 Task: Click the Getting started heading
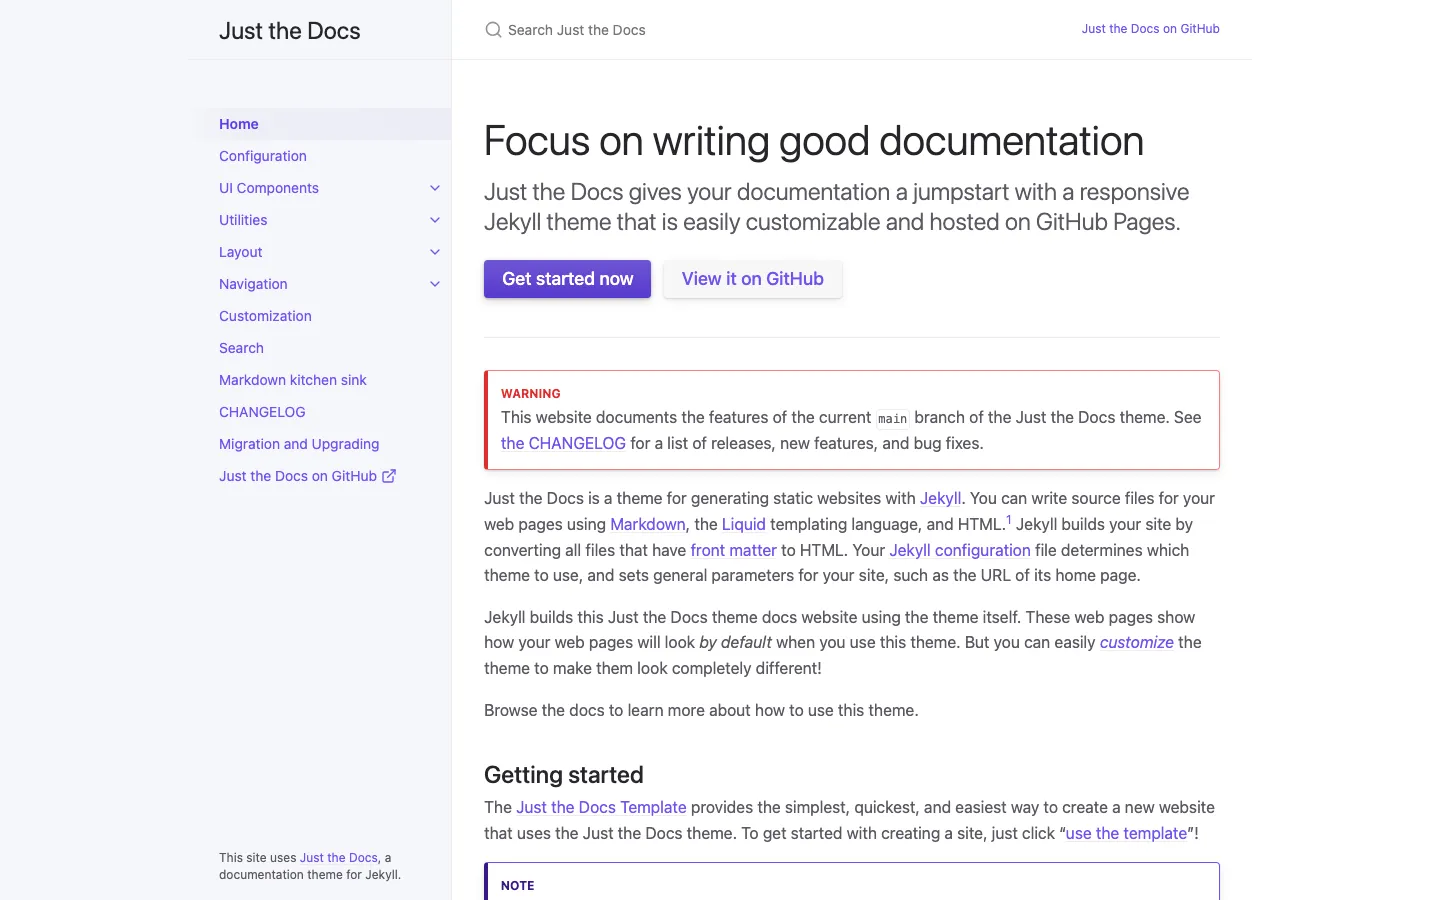[563, 775]
